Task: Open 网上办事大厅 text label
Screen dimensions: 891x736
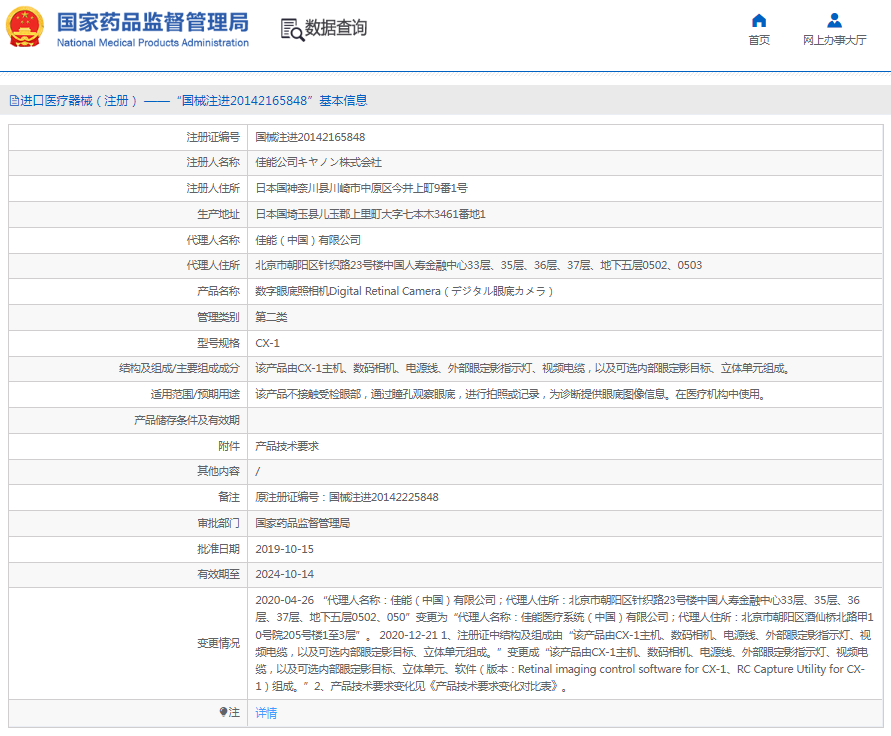Action: coord(834,41)
